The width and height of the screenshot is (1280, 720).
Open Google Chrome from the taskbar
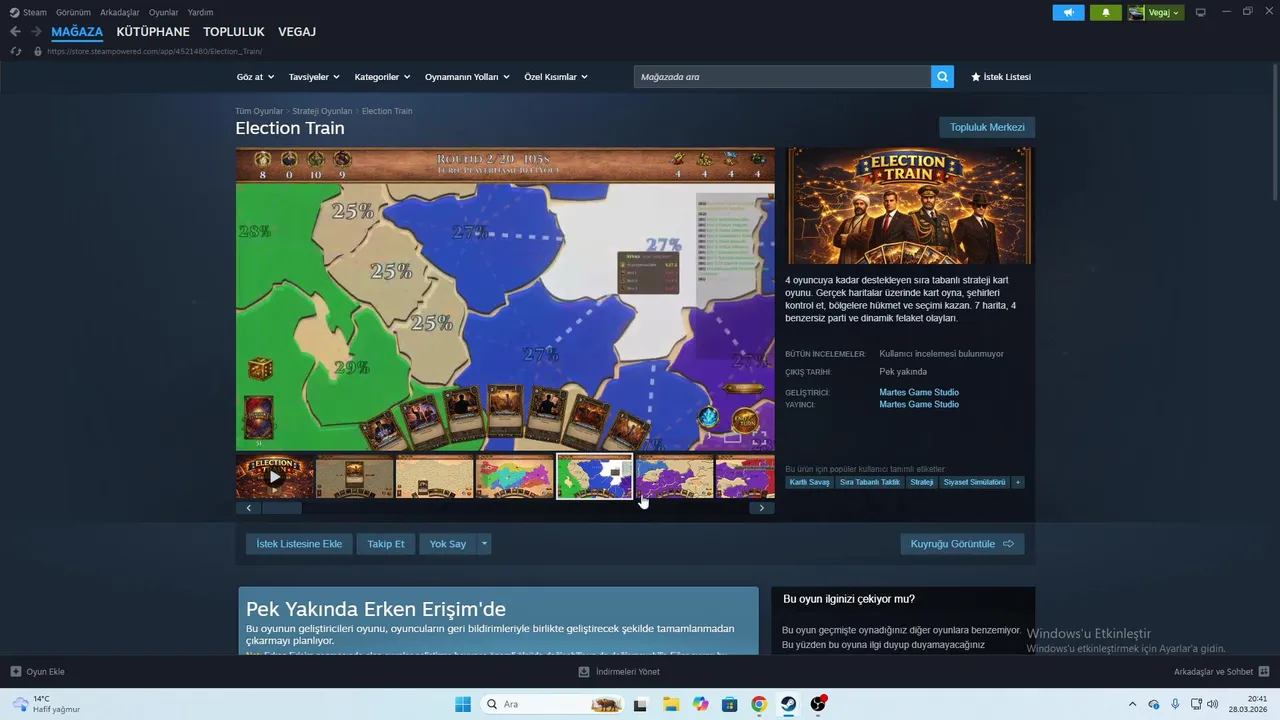[x=759, y=704]
